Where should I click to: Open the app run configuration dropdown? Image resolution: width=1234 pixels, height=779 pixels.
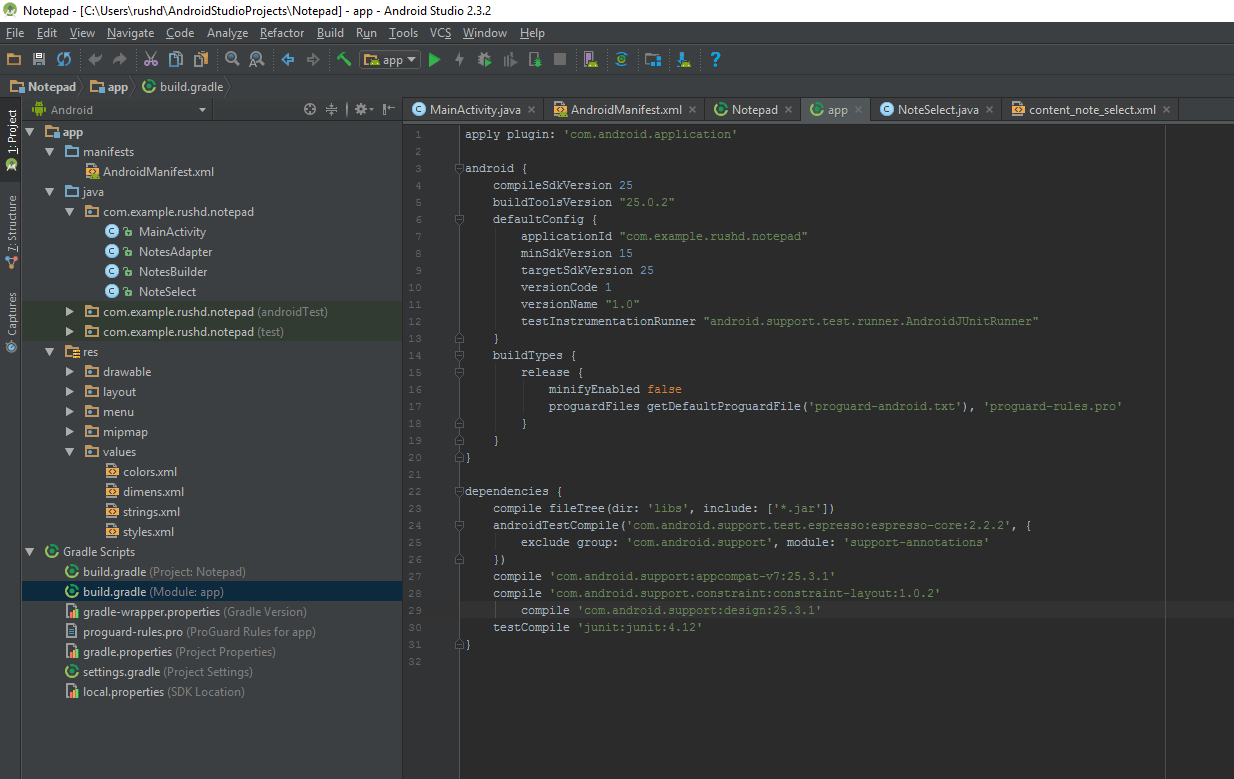coord(391,60)
